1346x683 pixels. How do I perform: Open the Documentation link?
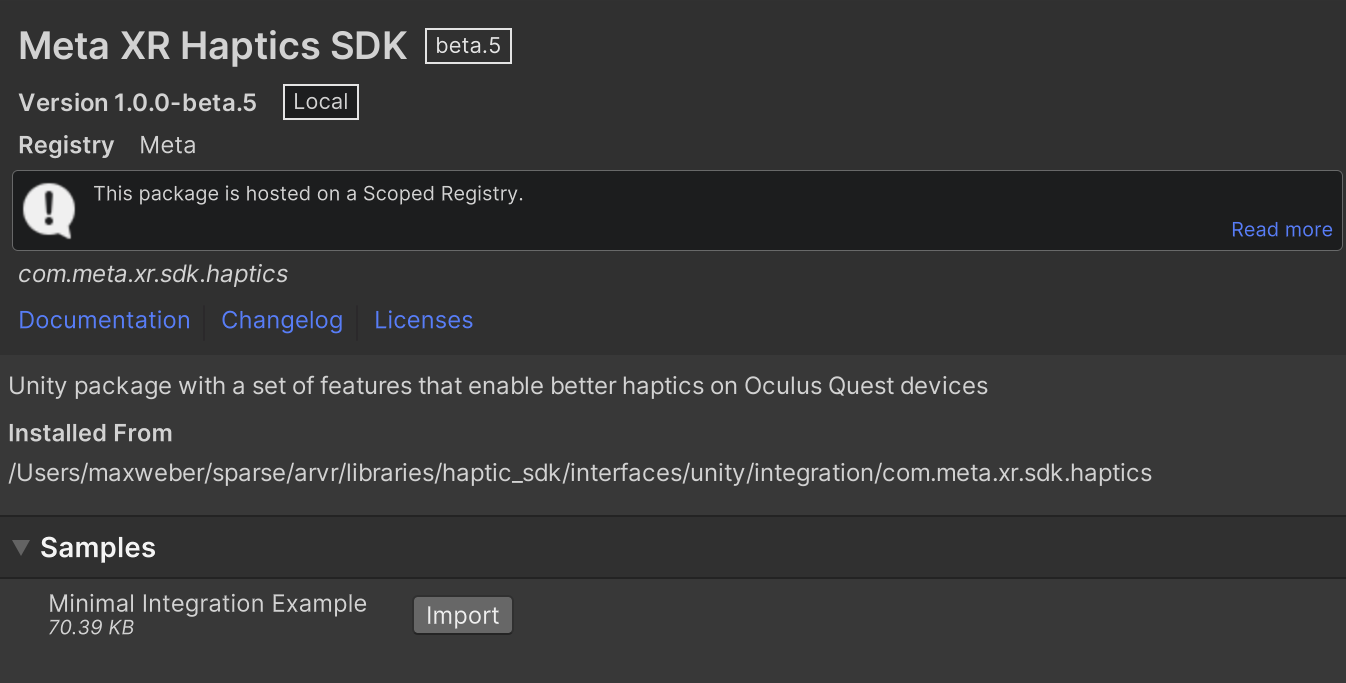tap(104, 320)
